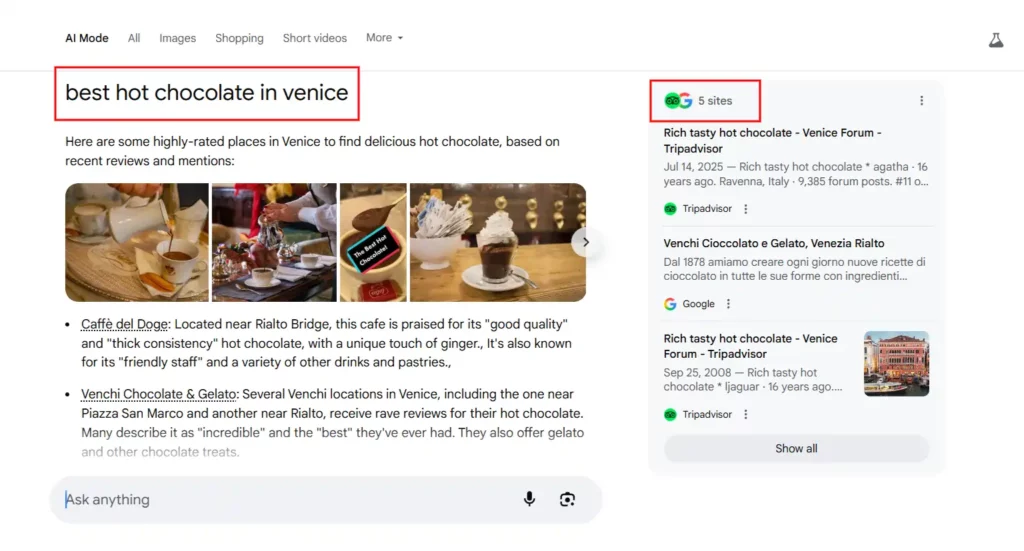Click best hot chocolate in venice heading
The width and height of the screenshot is (1024, 551).
coord(206,93)
